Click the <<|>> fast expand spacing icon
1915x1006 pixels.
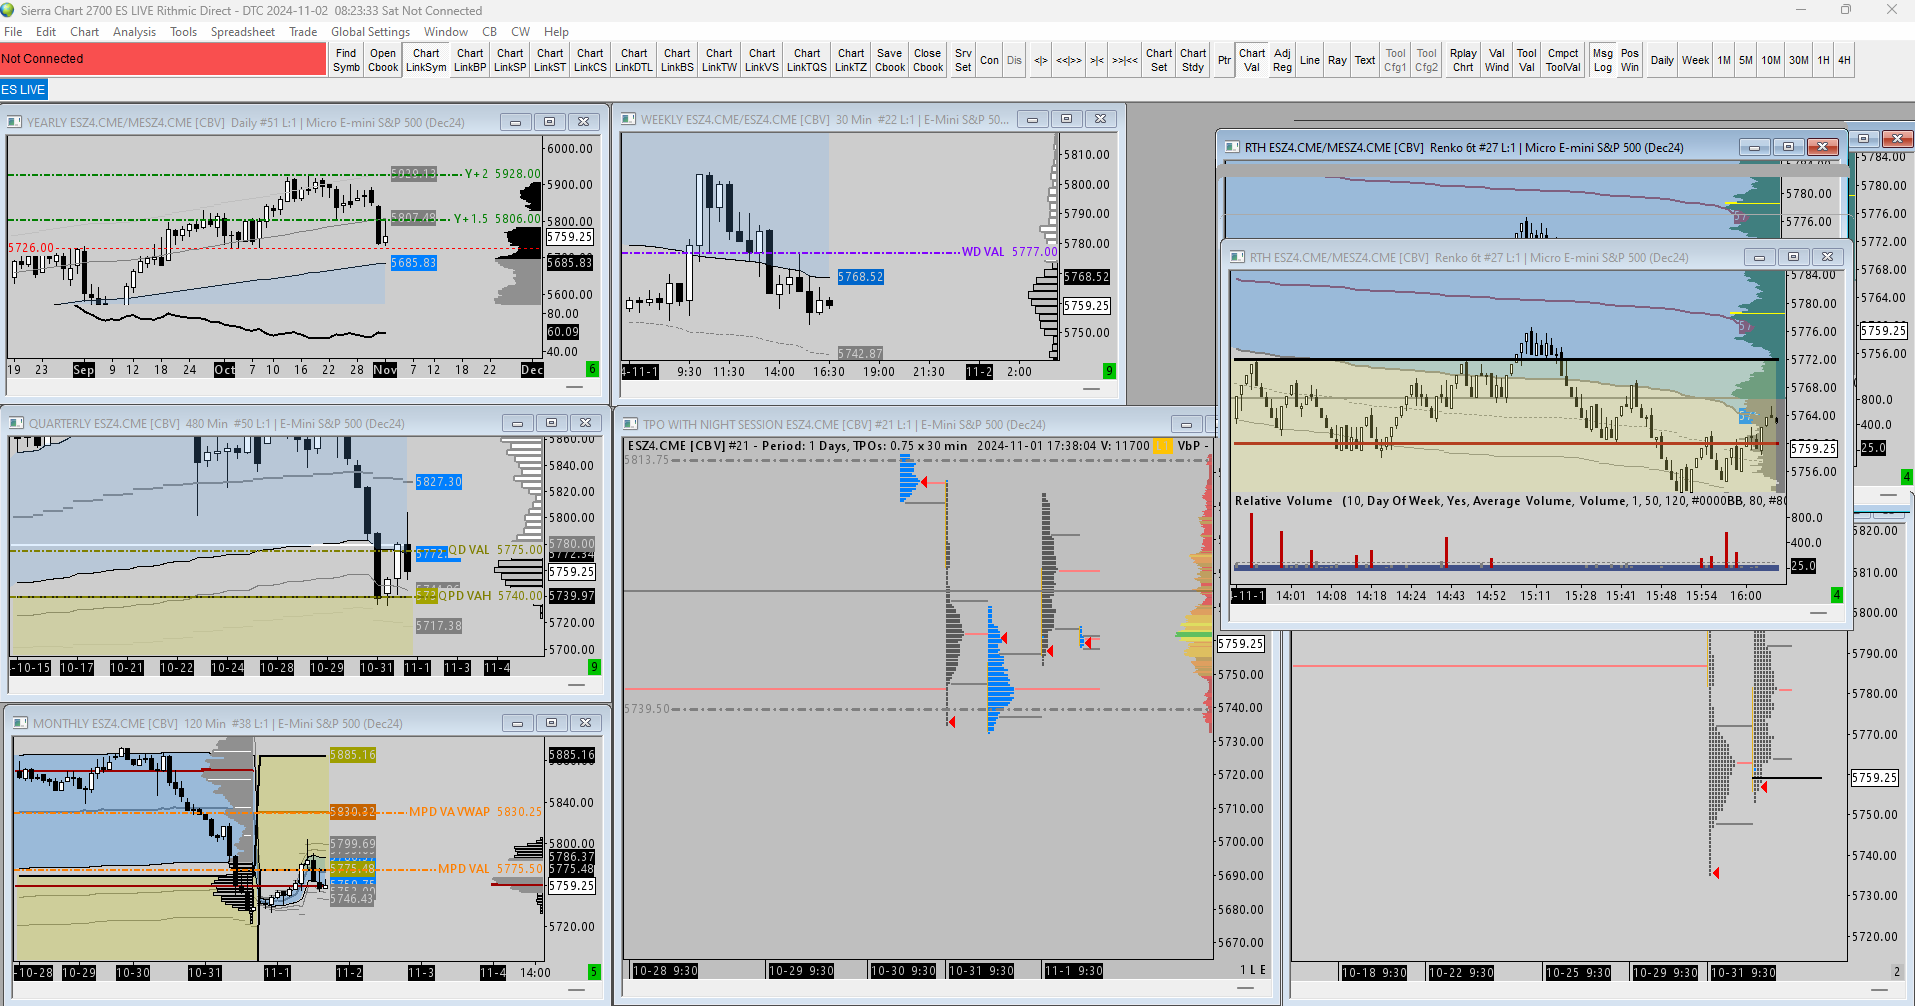pyautogui.click(x=1069, y=60)
